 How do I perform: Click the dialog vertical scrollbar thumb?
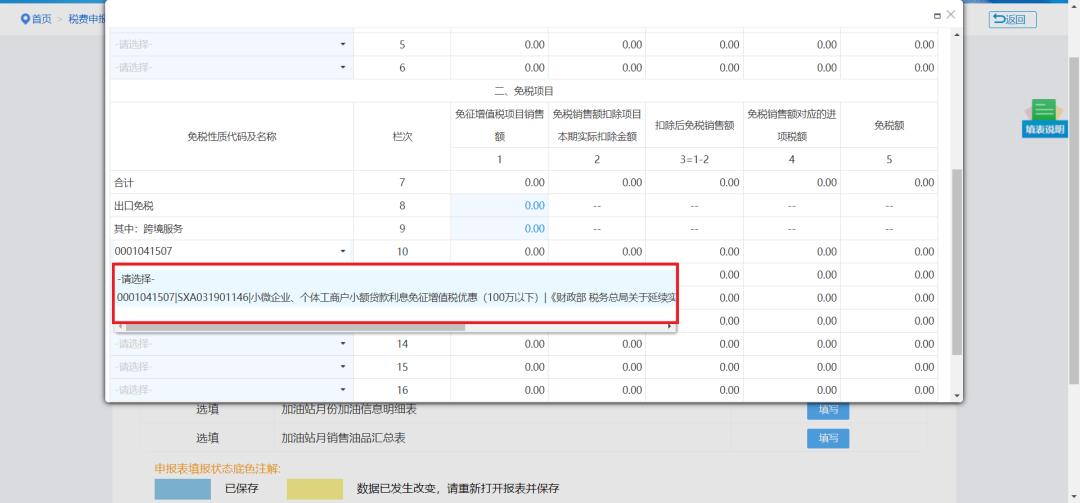(x=957, y=262)
